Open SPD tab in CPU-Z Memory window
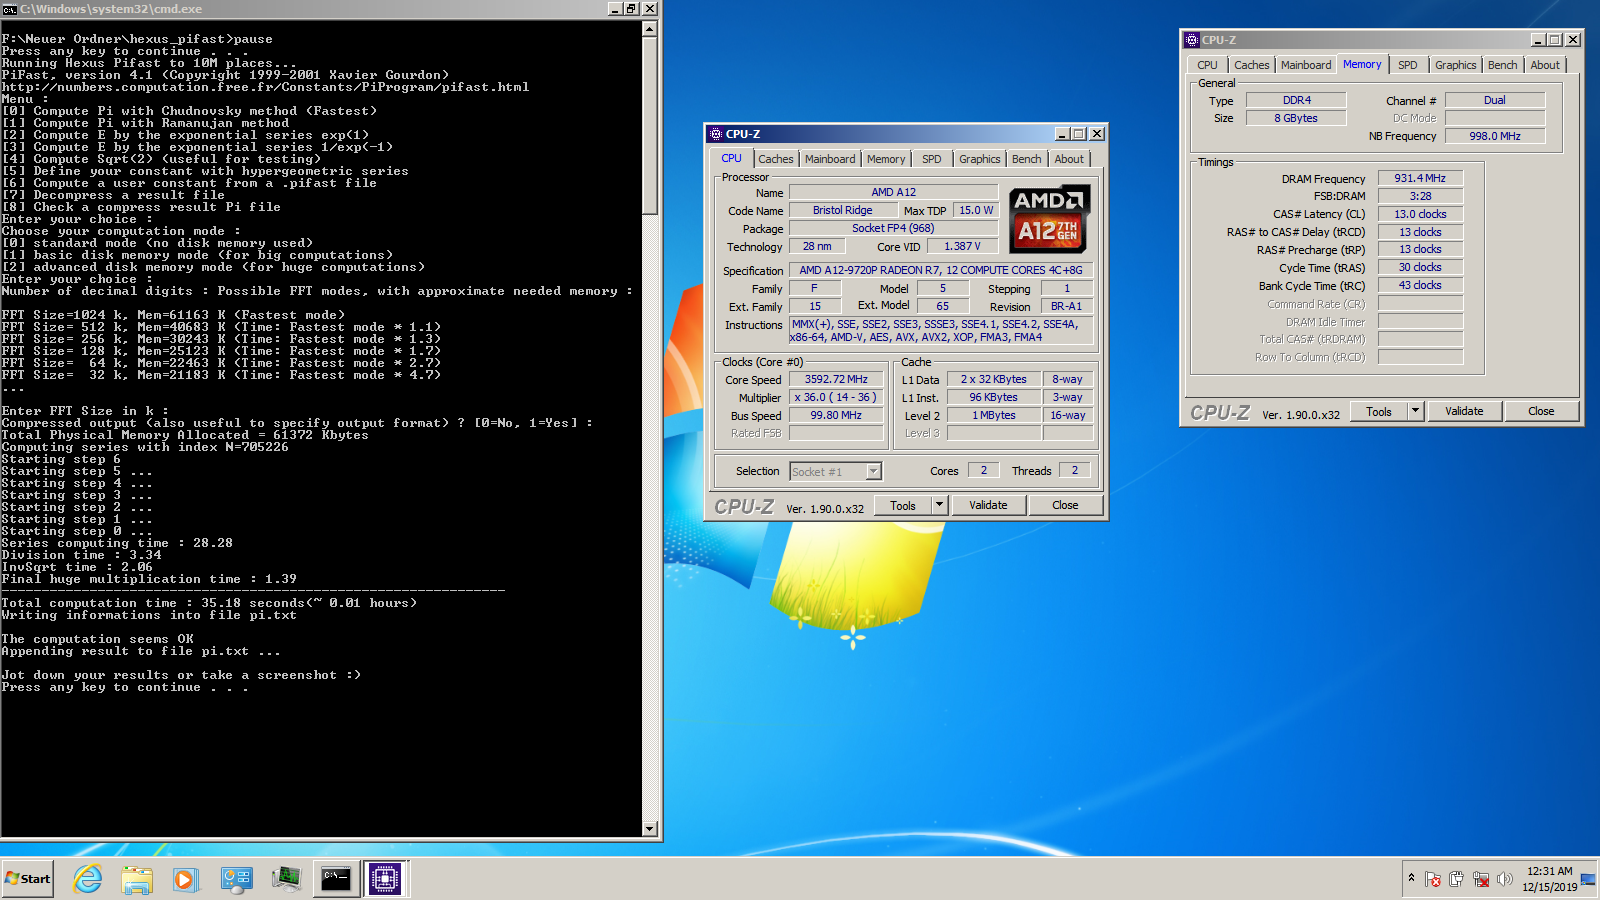This screenshot has height=900, width=1600. pos(1408,65)
